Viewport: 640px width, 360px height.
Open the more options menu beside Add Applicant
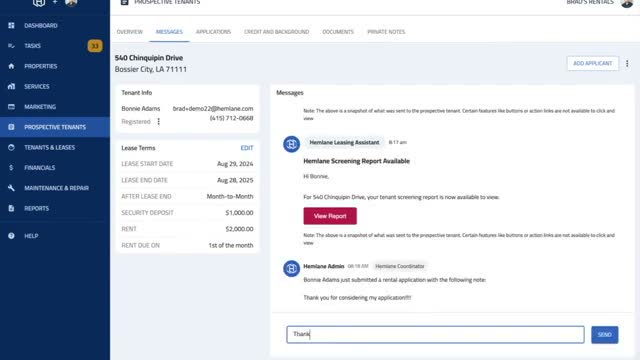click(x=627, y=64)
